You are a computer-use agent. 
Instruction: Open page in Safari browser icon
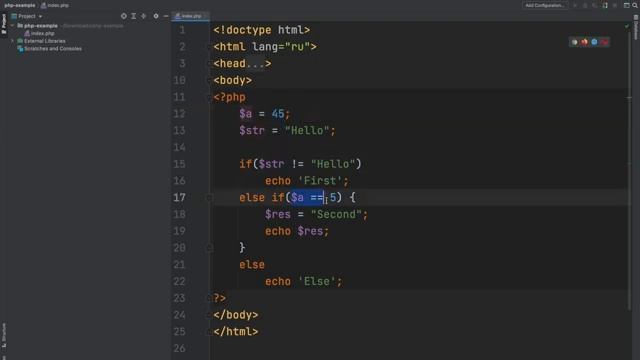point(594,42)
